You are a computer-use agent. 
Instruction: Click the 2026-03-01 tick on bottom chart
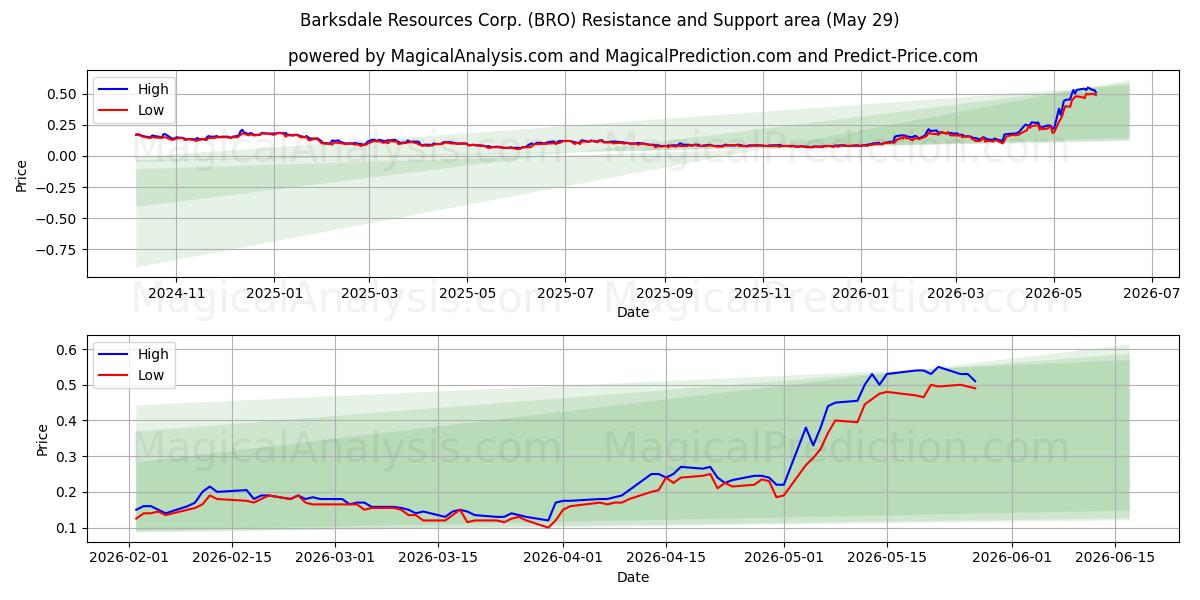(336, 559)
